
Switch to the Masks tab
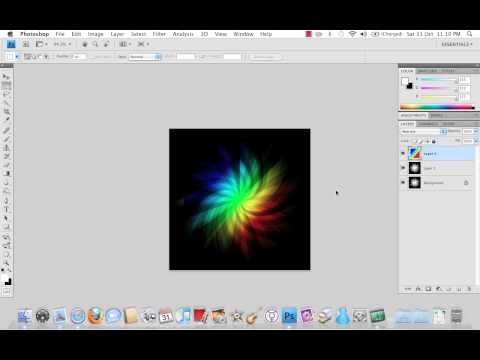click(436, 115)
